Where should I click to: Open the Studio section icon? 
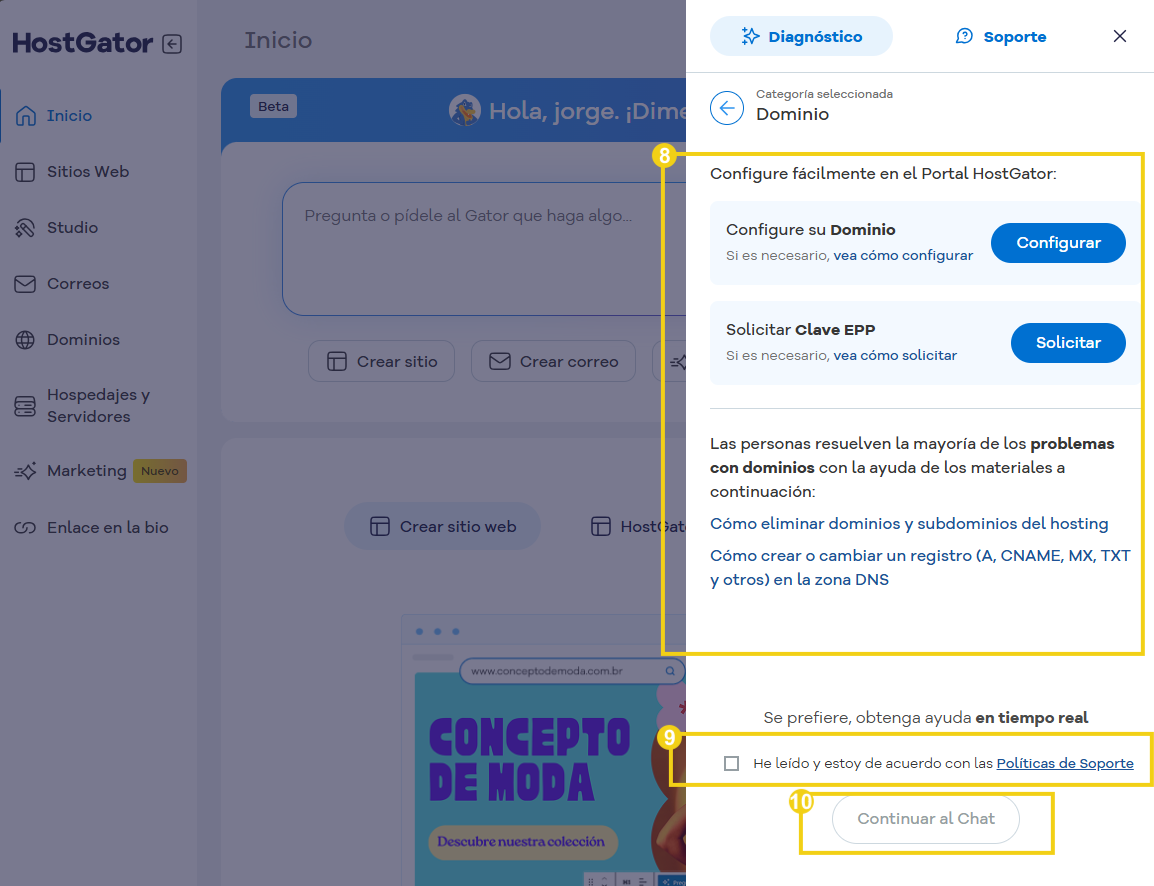[26, 228]
